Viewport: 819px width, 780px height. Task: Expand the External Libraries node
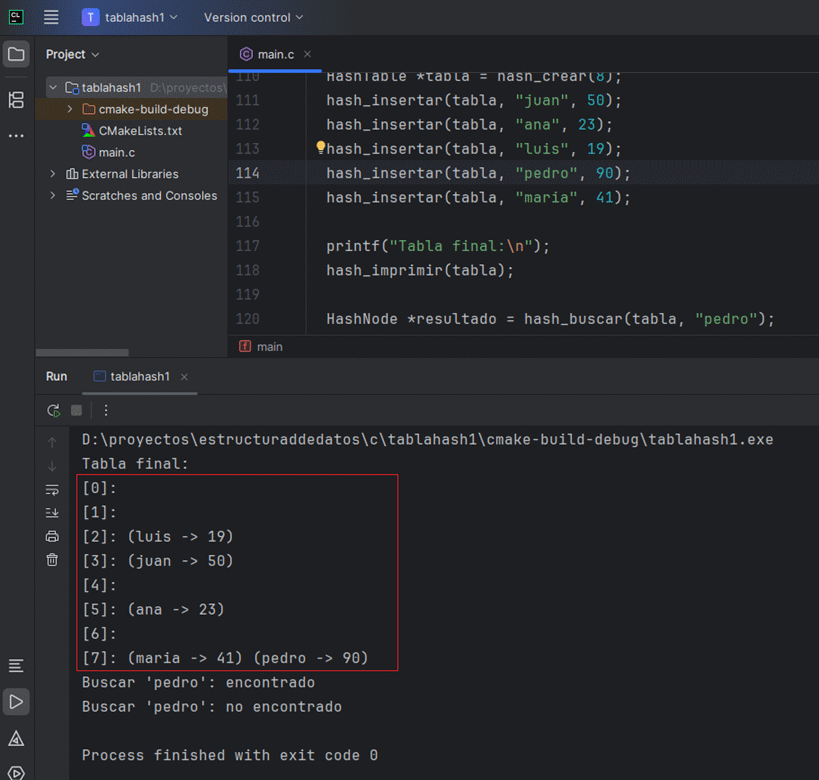tap(53, 174)
